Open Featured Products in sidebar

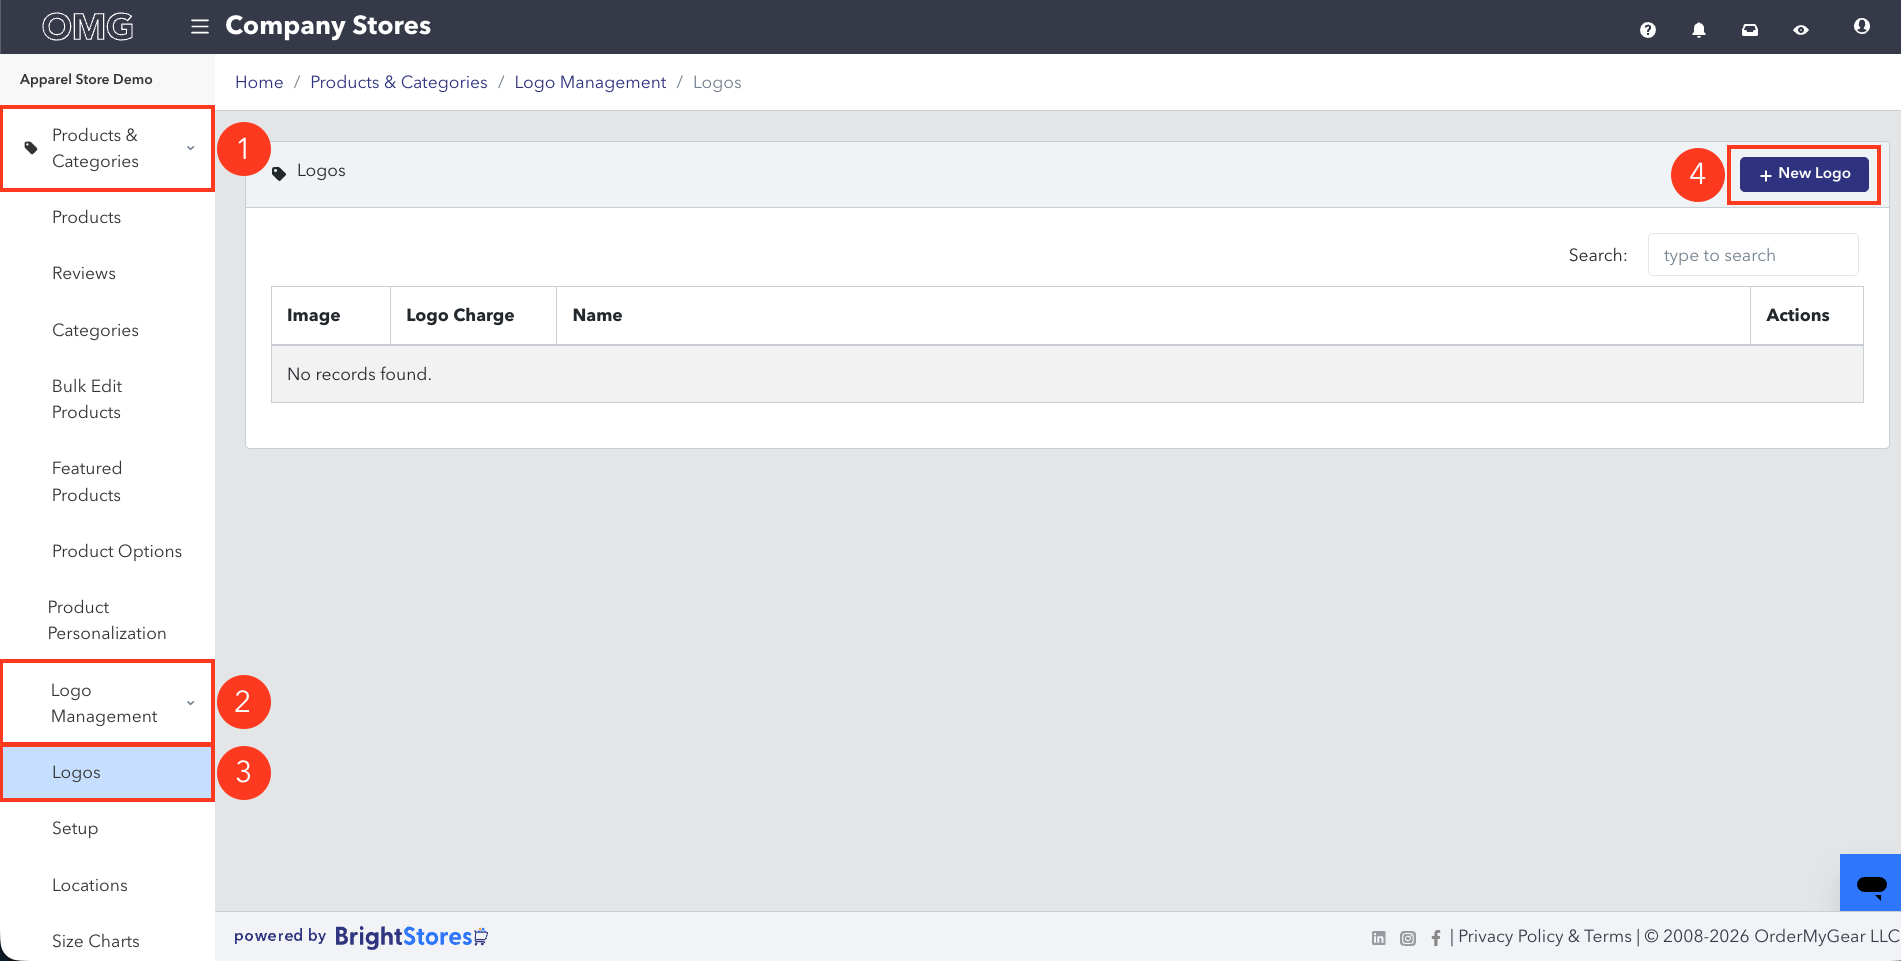(87, 481)
